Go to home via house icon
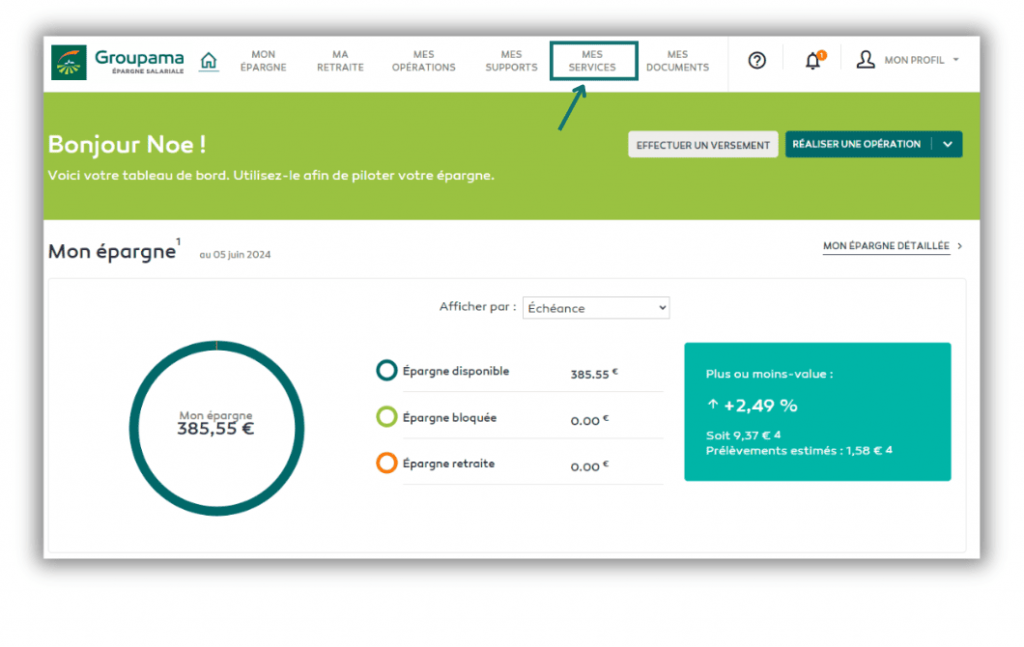This screenshot has width=1024, height=647. [208, 61]
